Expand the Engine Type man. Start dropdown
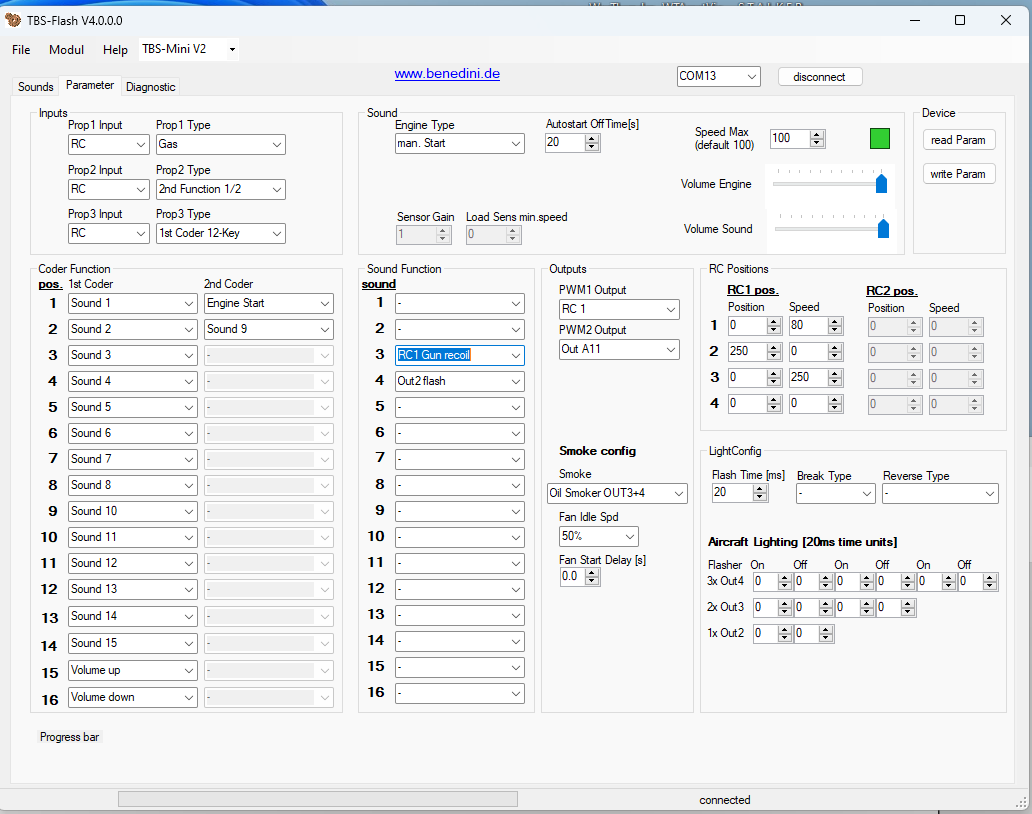1032x814 pixels. pos(459,143)
